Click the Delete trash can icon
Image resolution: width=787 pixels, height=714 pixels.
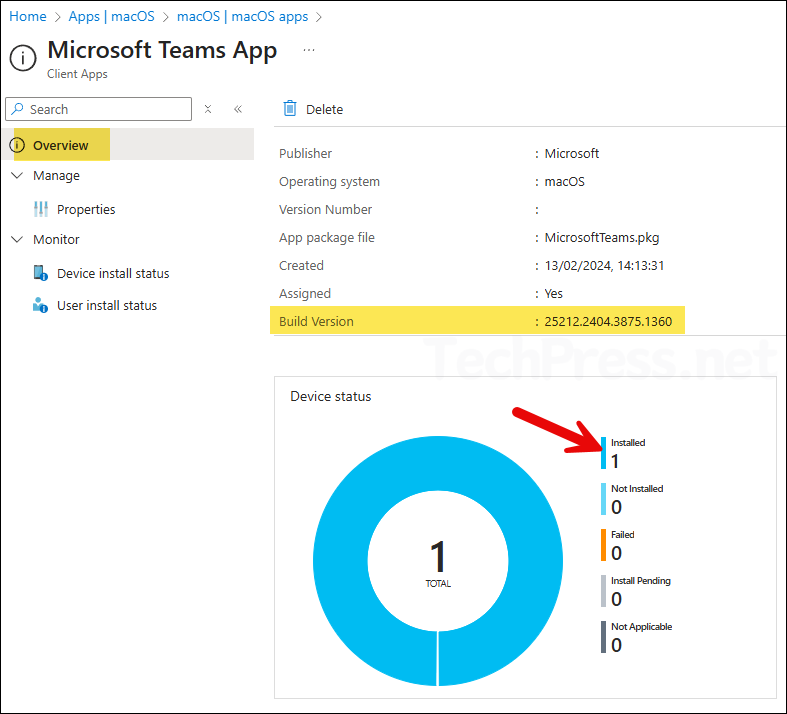(x=290, y=108)
